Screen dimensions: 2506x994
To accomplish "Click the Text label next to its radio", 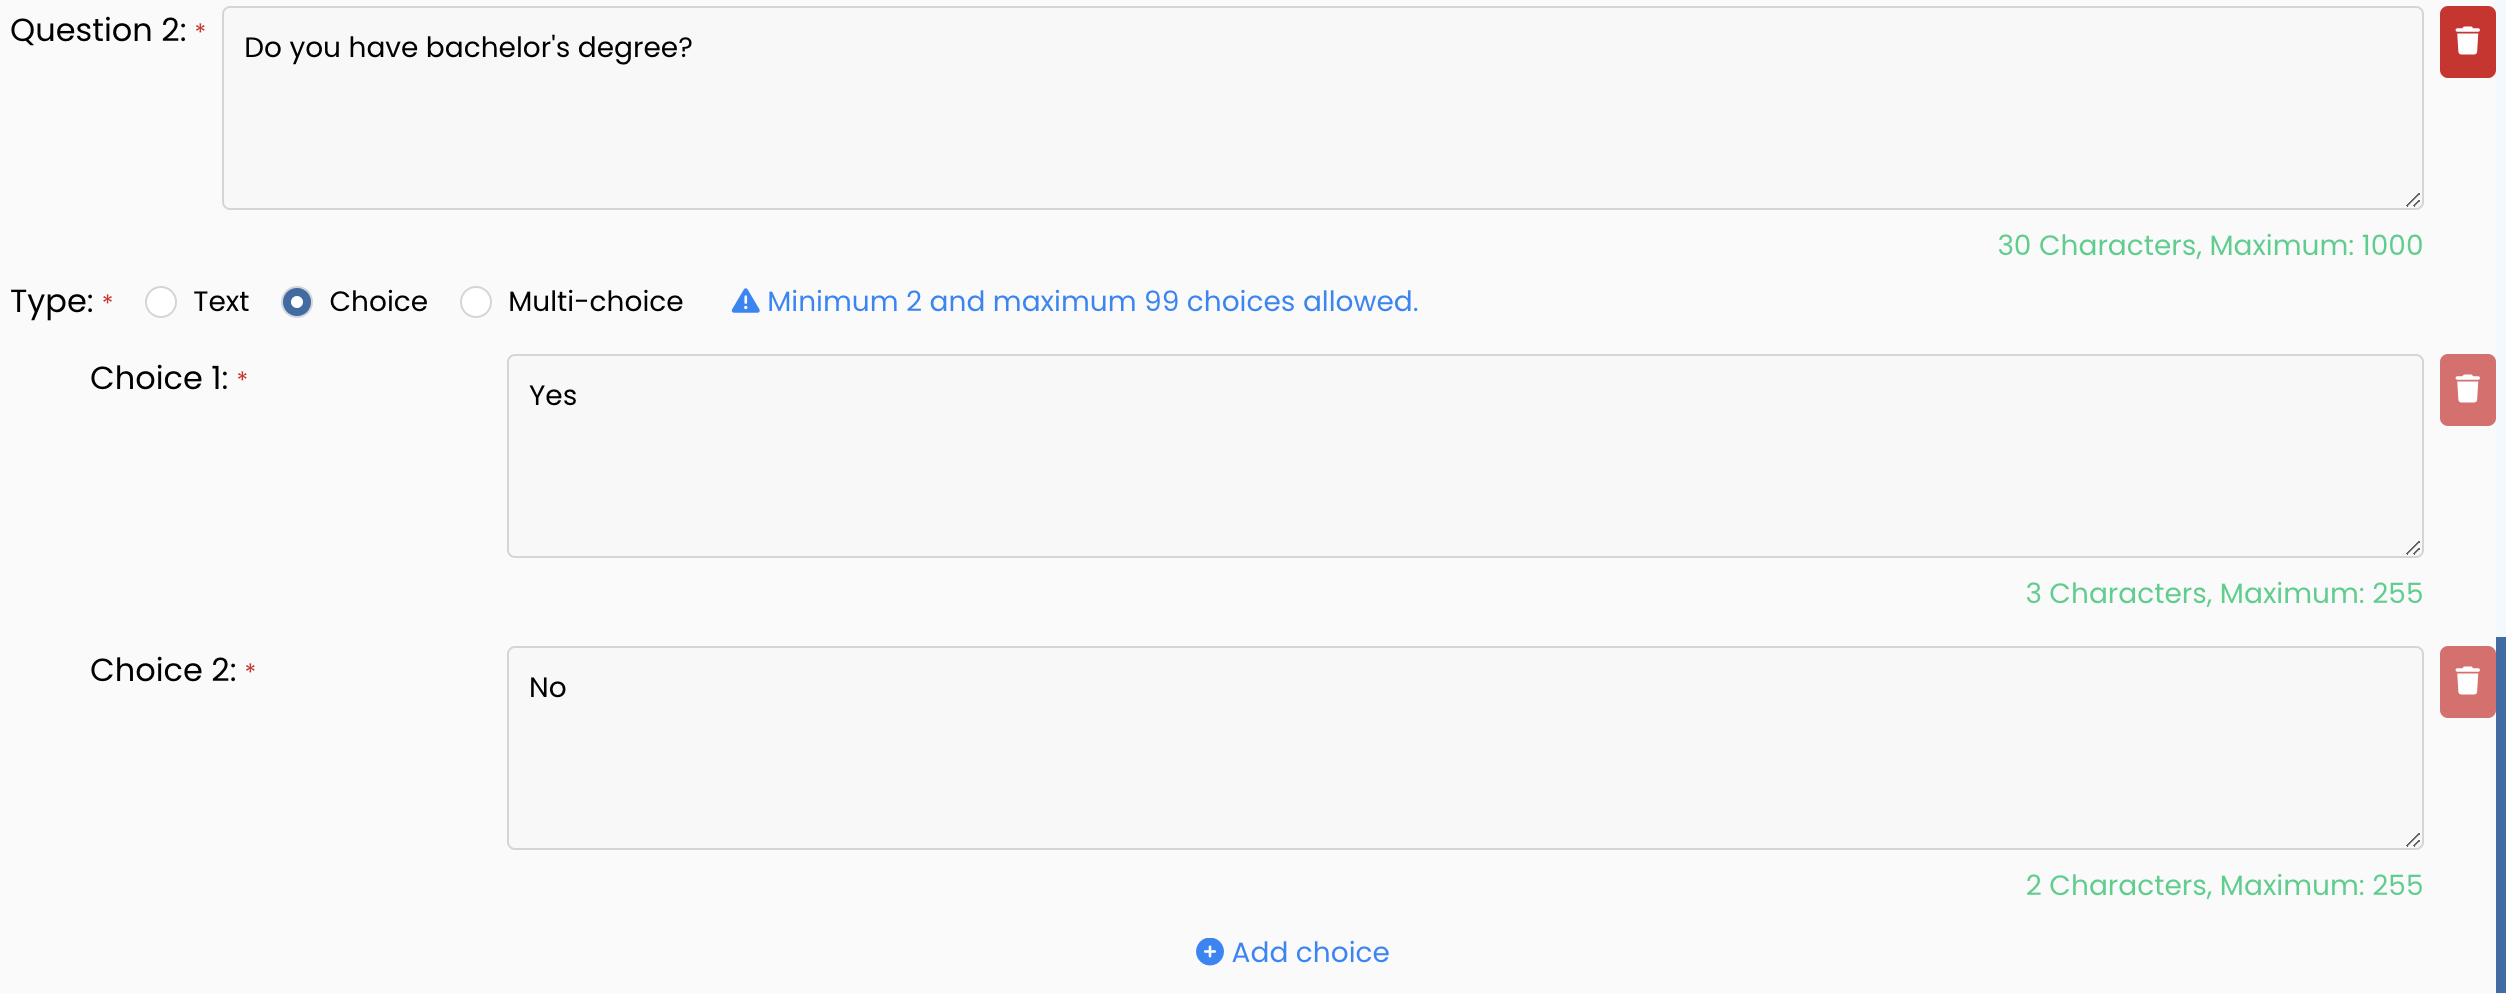I will coord(221,301).
